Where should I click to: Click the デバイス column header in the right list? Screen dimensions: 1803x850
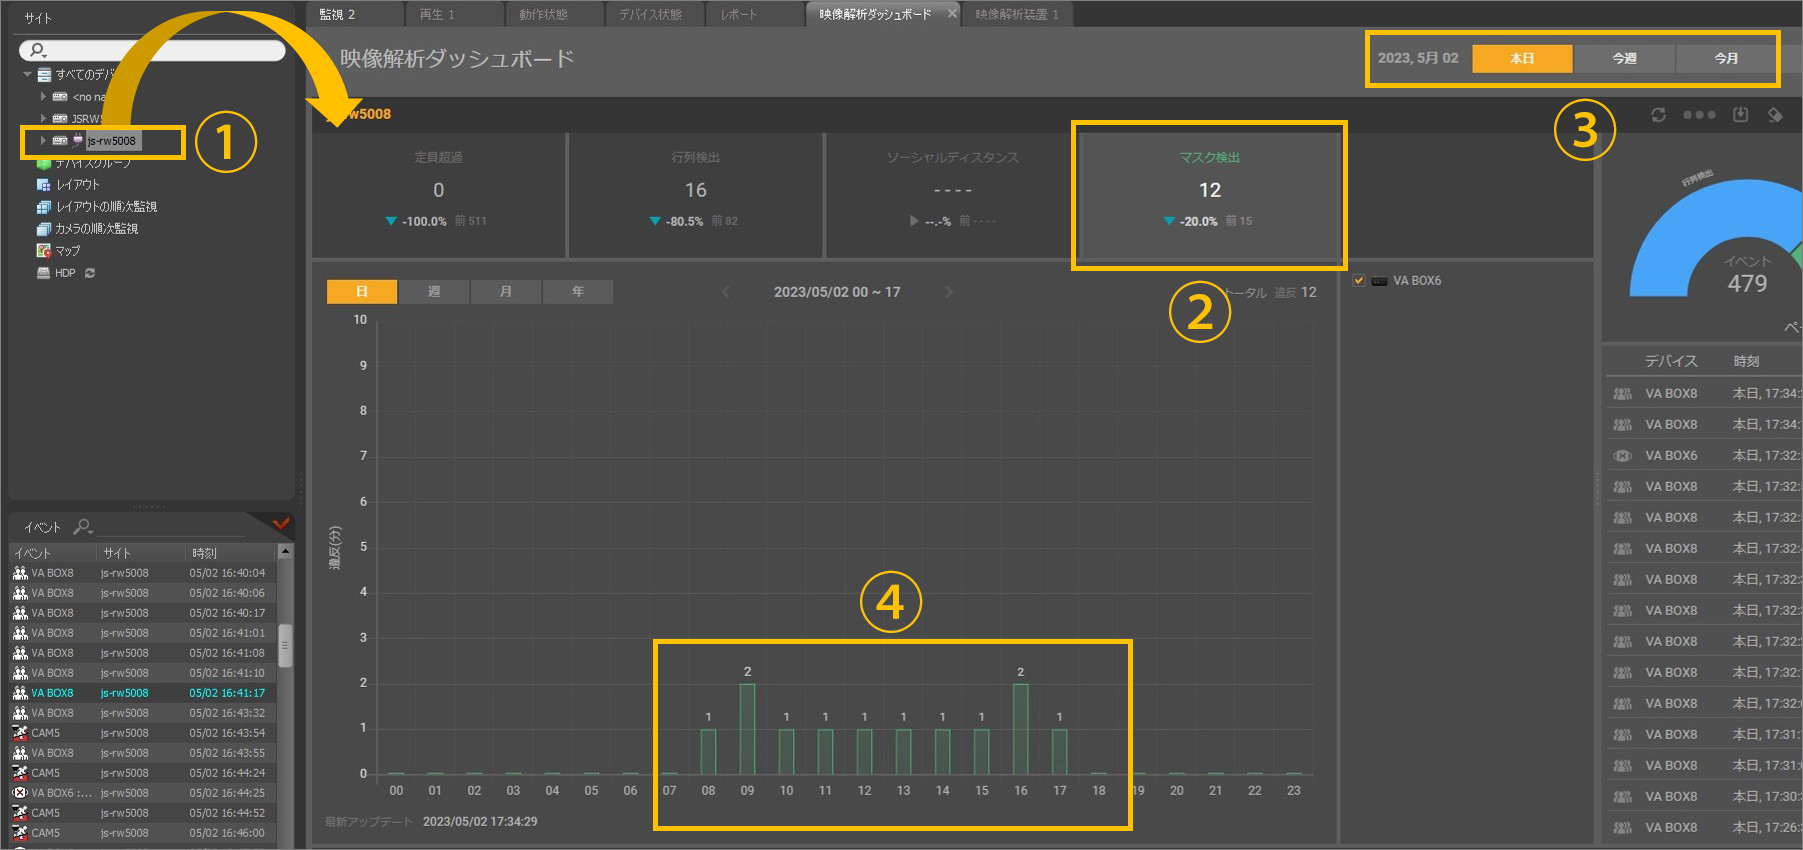point(1672,361)
